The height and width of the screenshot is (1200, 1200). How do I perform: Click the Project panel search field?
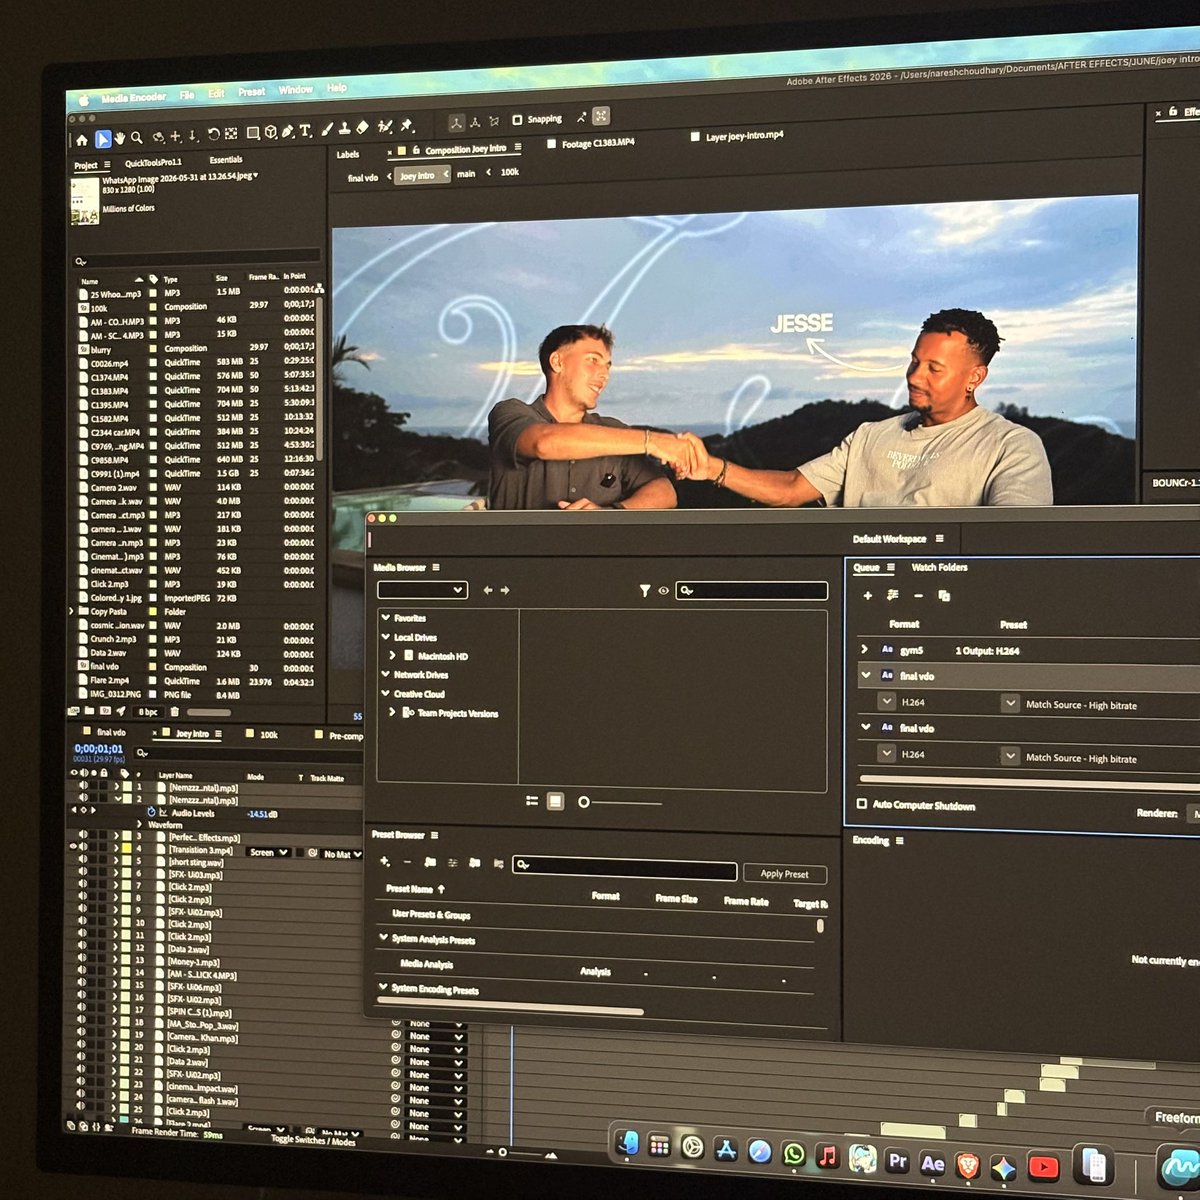(x=195, y=259)
